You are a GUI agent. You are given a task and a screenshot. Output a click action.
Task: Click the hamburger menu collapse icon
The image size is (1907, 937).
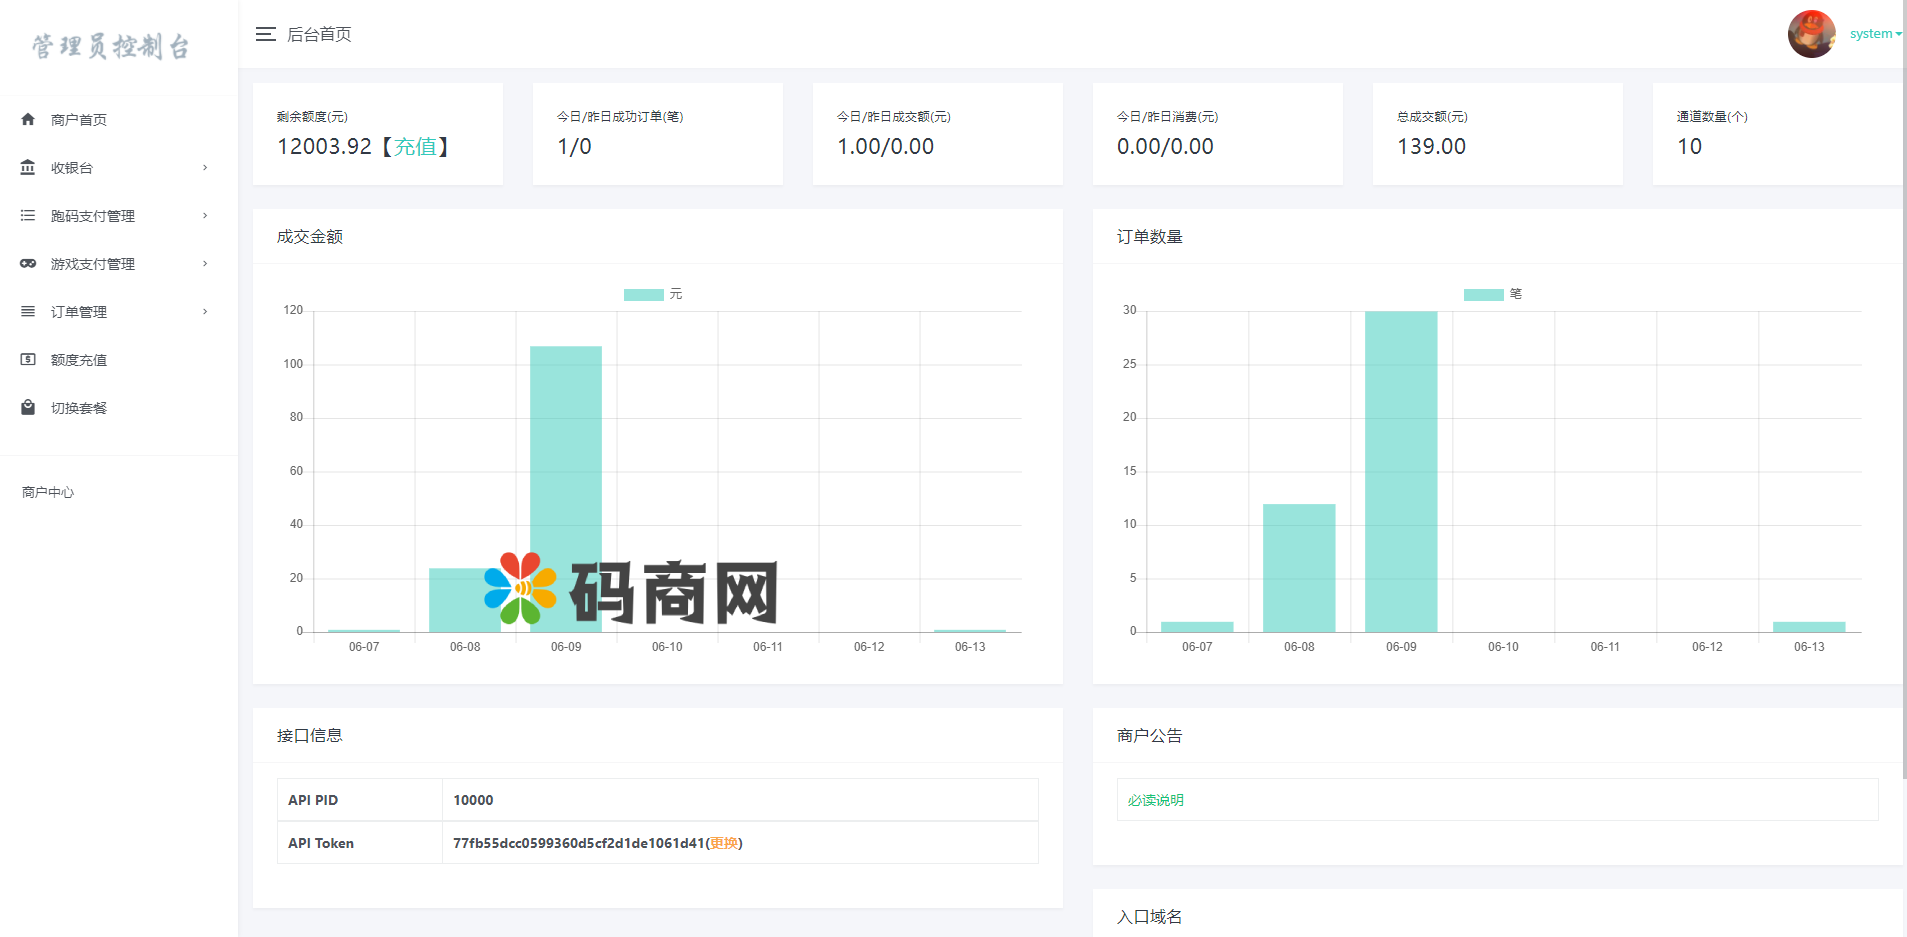(x=265, y=34)
